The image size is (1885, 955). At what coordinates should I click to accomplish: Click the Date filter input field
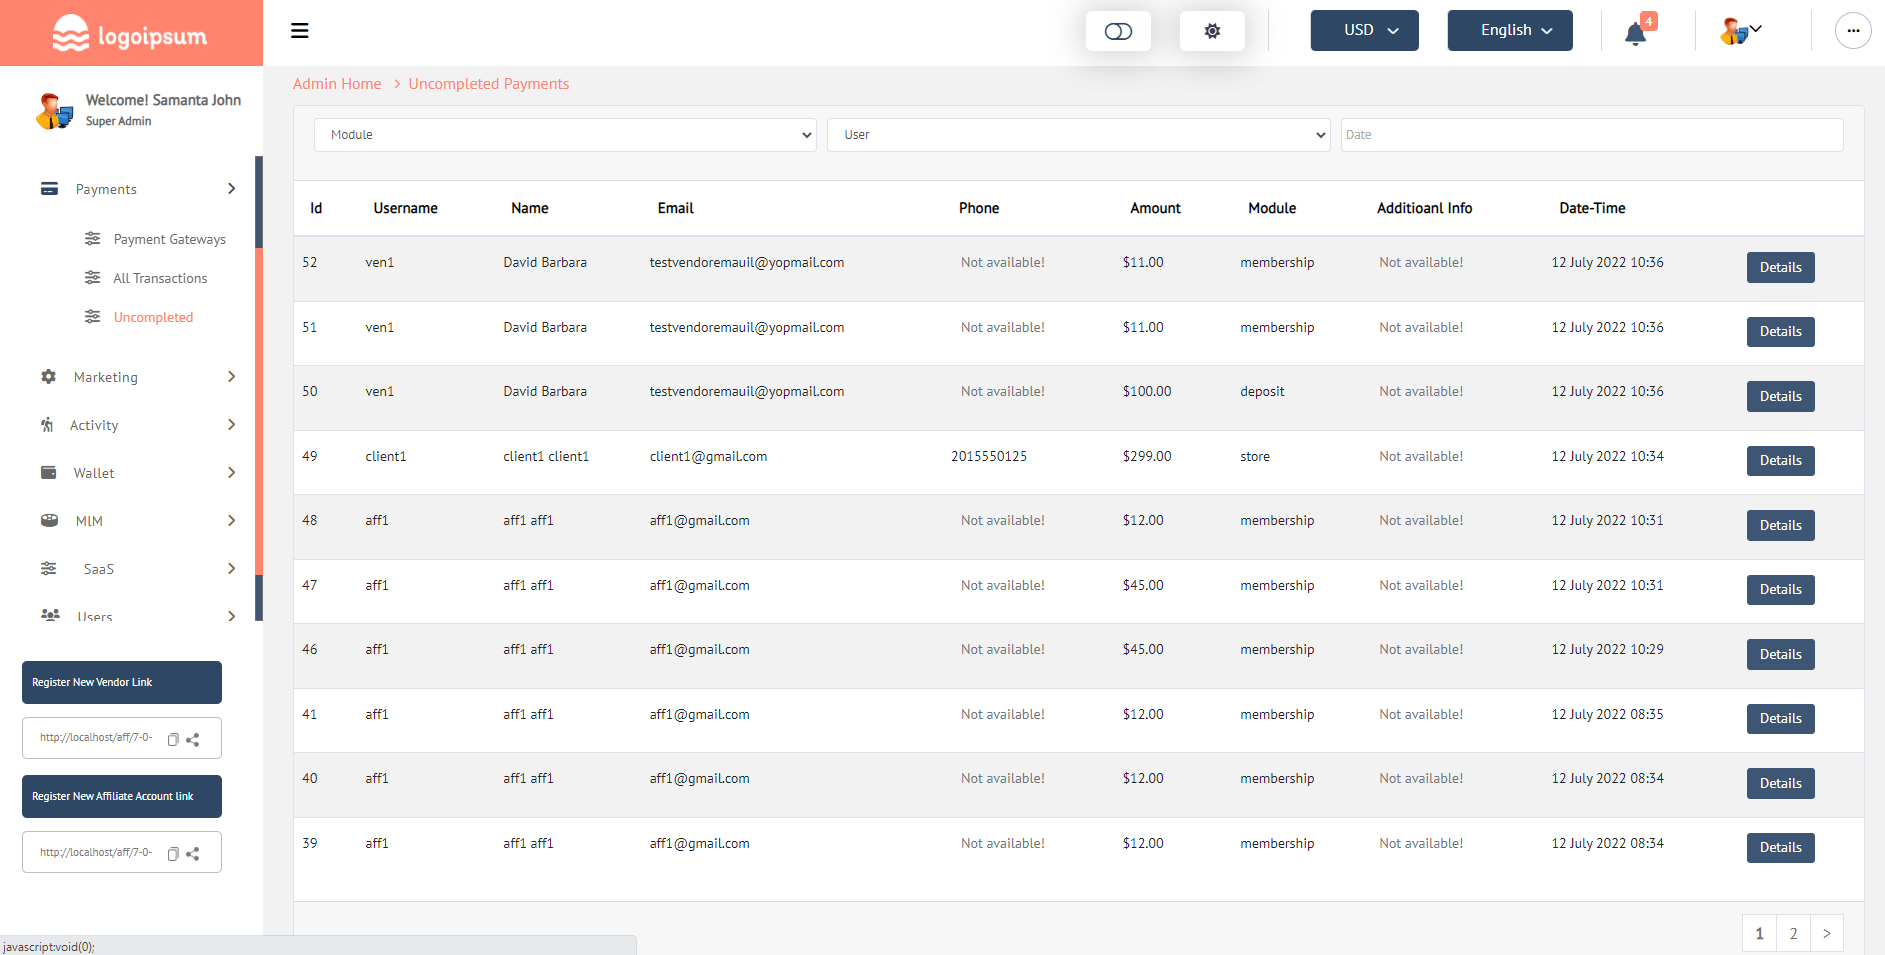1592,134
